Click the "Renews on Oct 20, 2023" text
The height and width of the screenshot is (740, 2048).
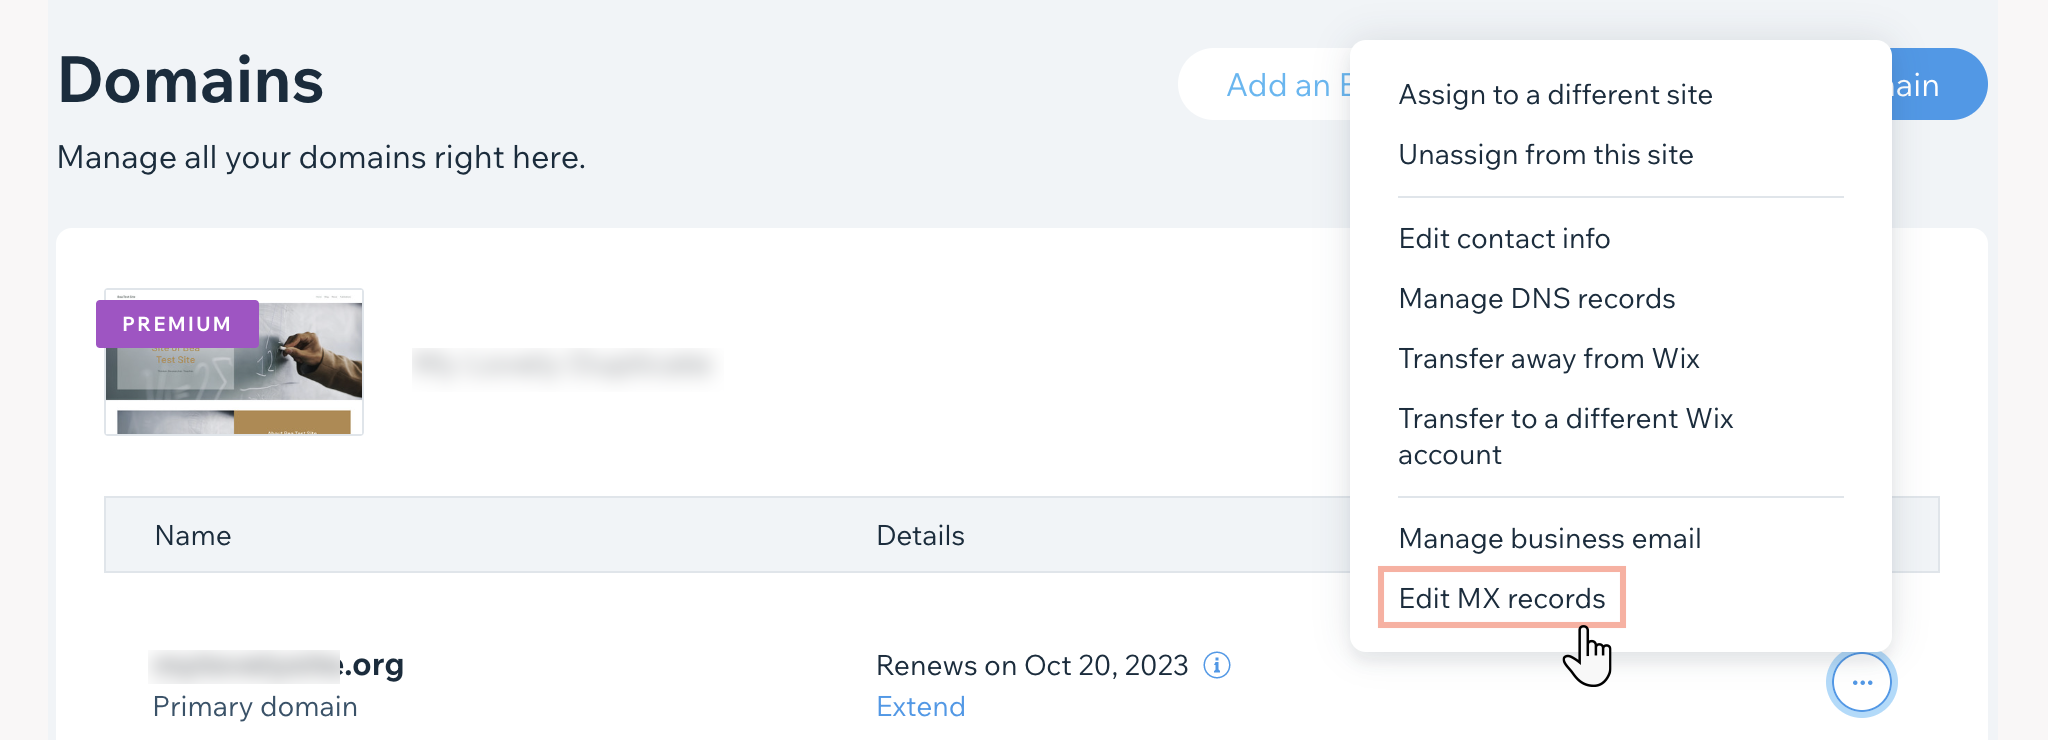(1031, 665)
